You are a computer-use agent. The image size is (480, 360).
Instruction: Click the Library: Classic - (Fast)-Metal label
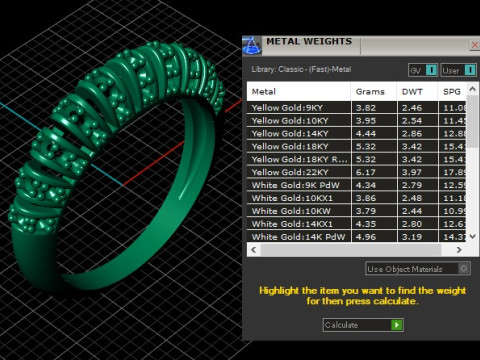[x=301, y=69]
